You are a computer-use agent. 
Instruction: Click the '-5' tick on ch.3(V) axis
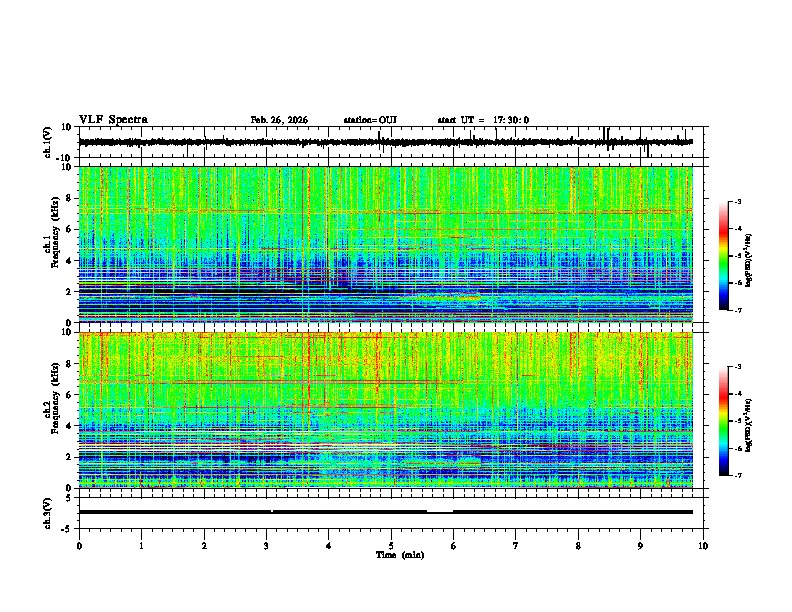[68, 529]
